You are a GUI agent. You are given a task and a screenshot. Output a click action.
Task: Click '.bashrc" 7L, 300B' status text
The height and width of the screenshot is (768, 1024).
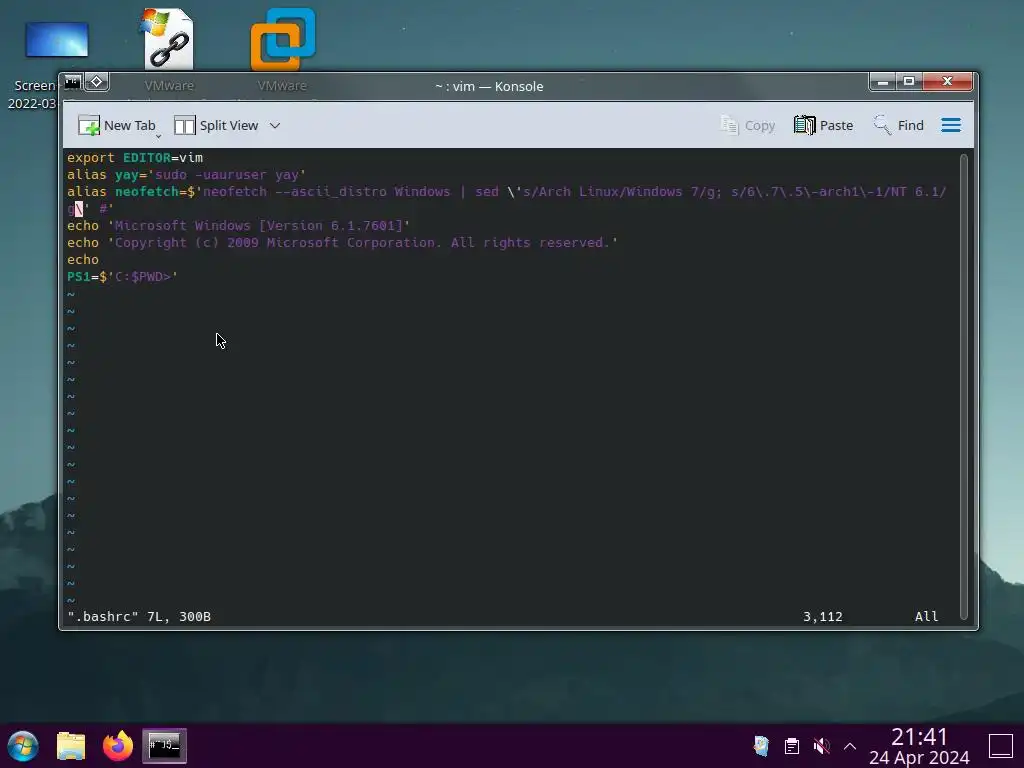pyautogui.click(x=139, y=616)
